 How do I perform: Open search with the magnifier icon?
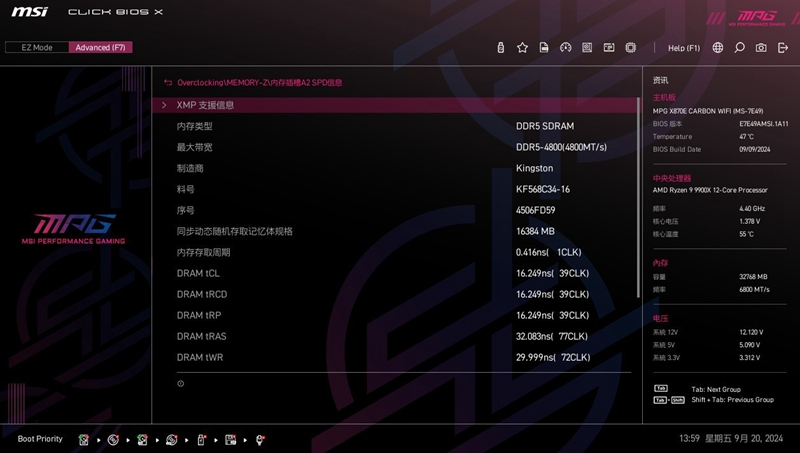pos(740,48)
